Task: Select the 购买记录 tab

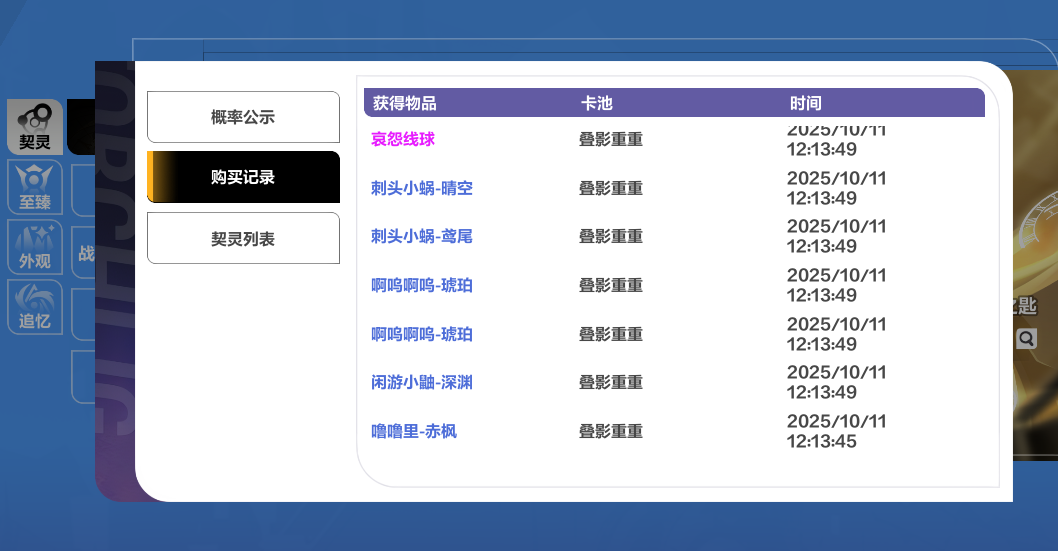Action: coord(243,177)
